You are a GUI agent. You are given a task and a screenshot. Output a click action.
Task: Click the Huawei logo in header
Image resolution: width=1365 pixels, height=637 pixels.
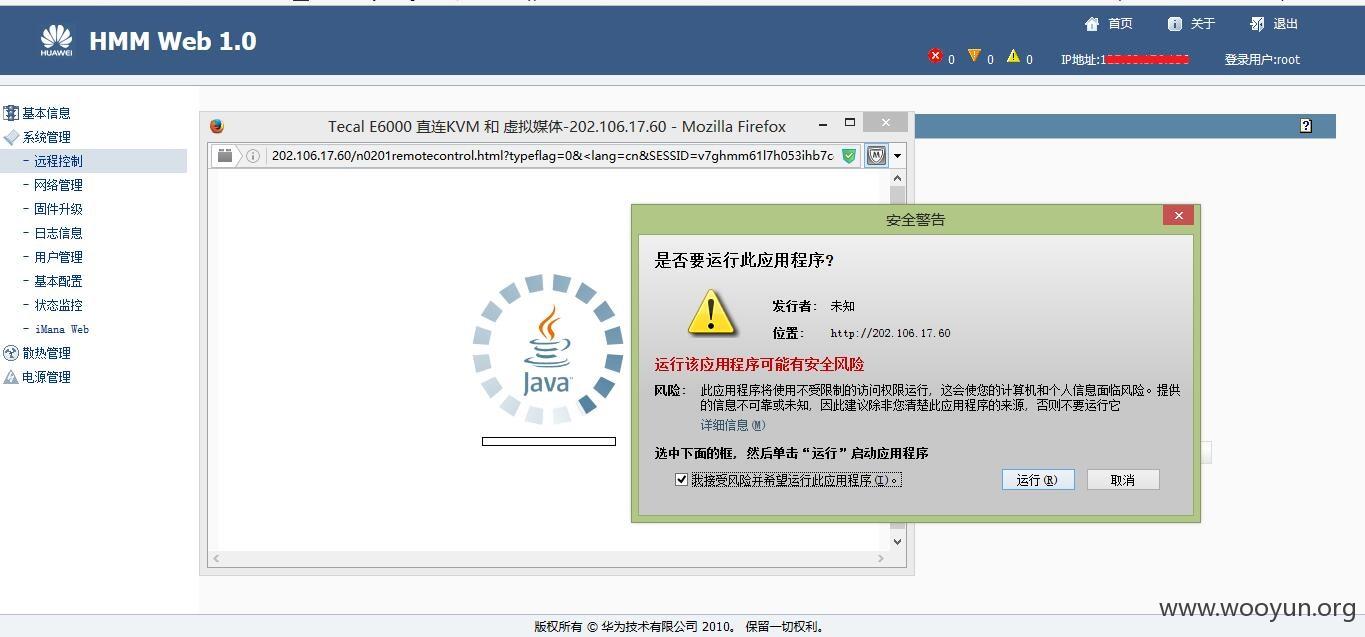pos(56,41)
